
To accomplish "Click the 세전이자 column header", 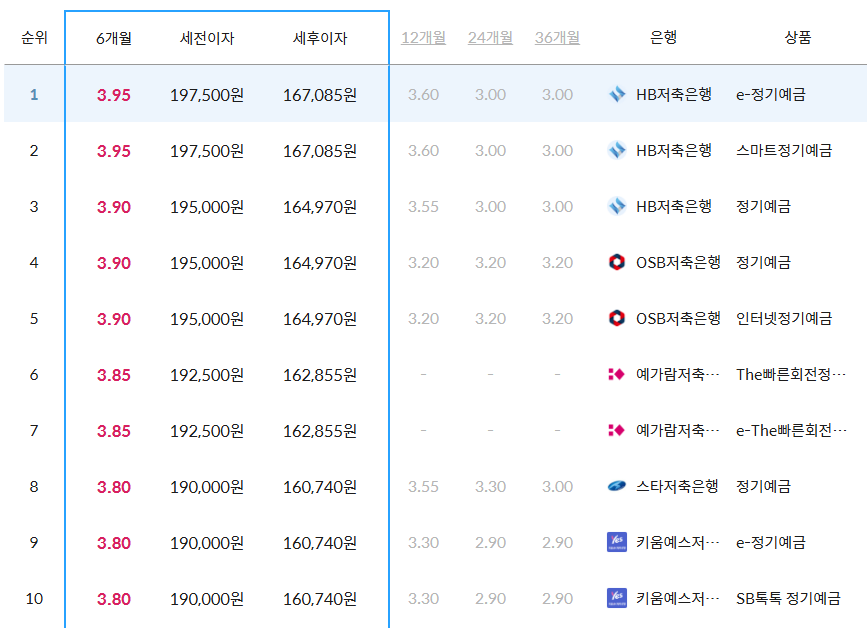I will (x=207, y=38).
